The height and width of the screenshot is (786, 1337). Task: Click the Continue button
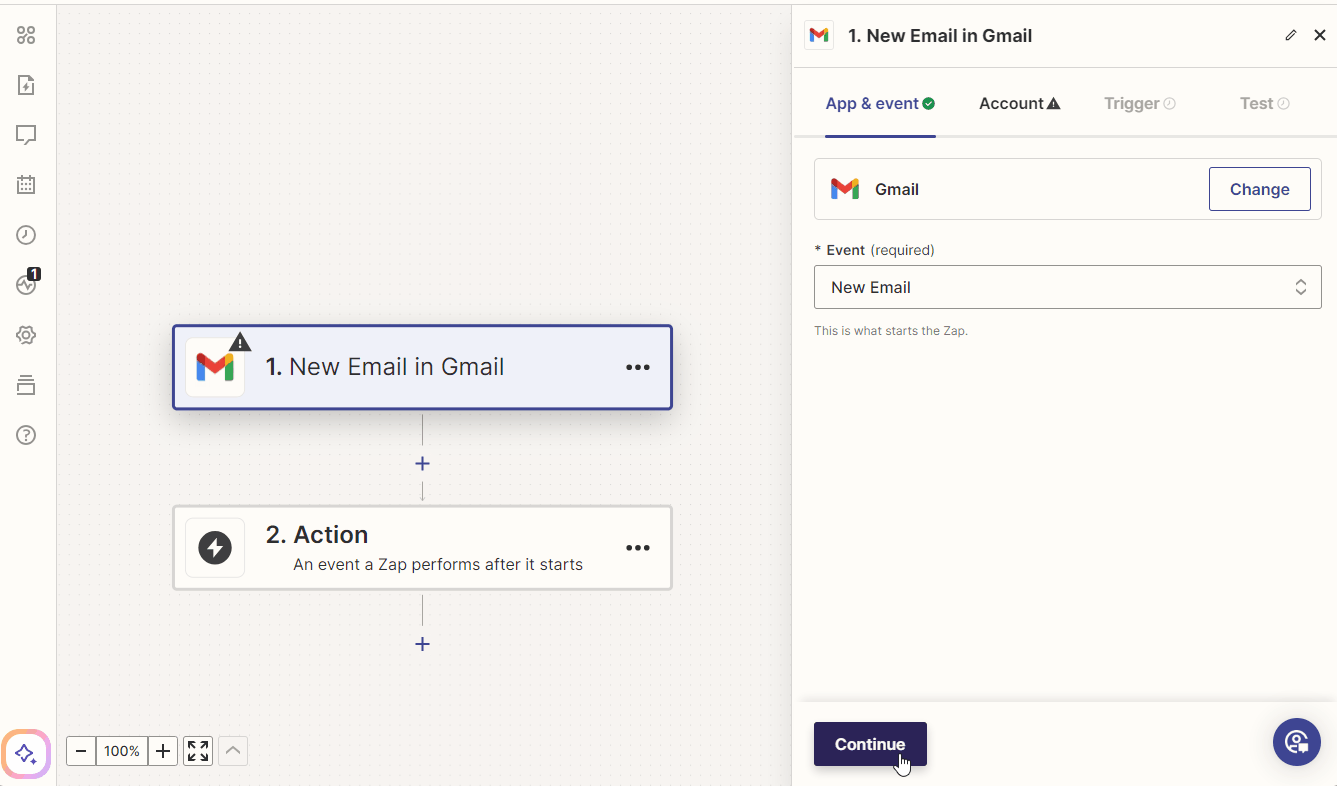(x=870, y=744)
